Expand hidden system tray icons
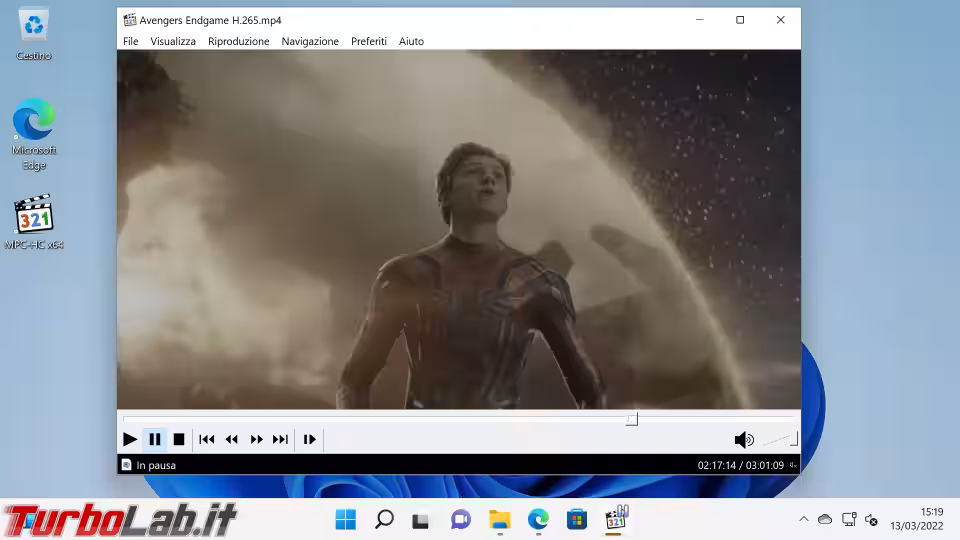This screenshot has width=960, height=540. (x=804, y=519)
